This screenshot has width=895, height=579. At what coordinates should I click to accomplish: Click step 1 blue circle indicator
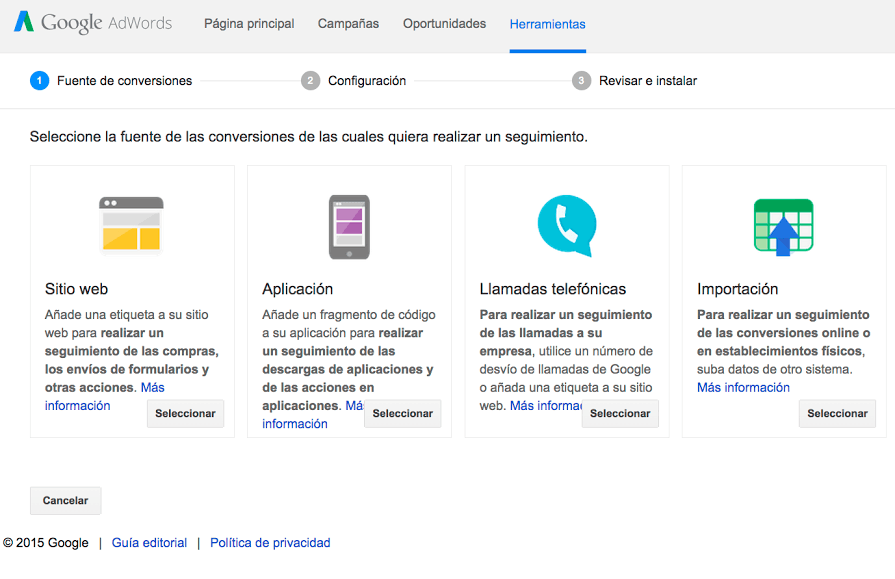(x=39, y=81)
